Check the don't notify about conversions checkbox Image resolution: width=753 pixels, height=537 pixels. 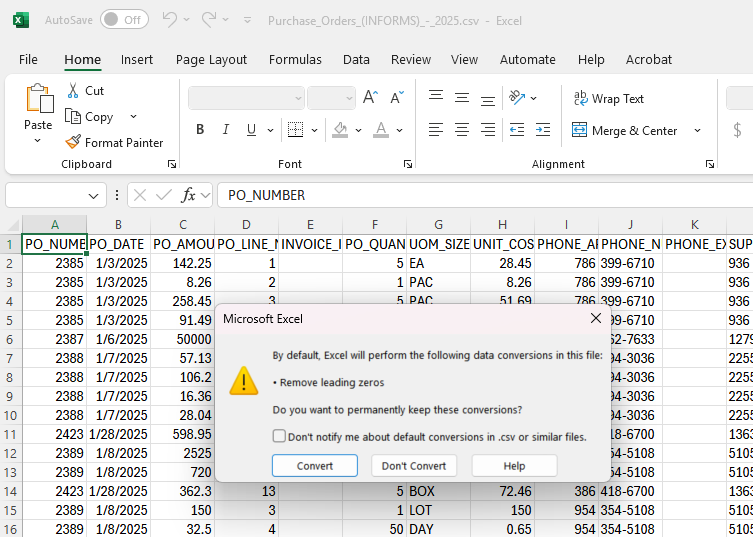[279, 436]
